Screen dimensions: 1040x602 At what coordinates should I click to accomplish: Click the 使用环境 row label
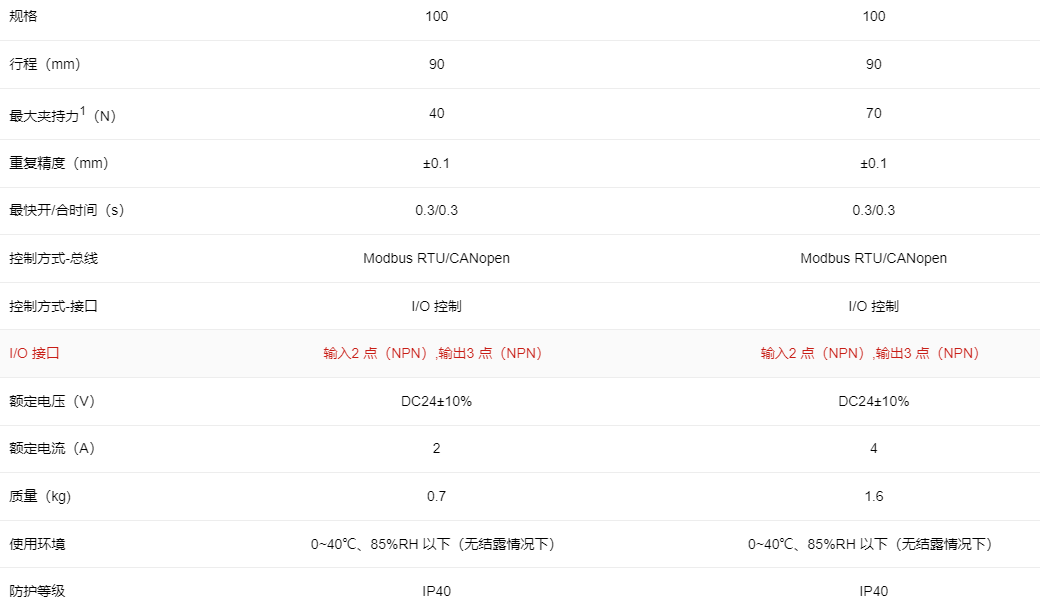click(x=37, y=544)
